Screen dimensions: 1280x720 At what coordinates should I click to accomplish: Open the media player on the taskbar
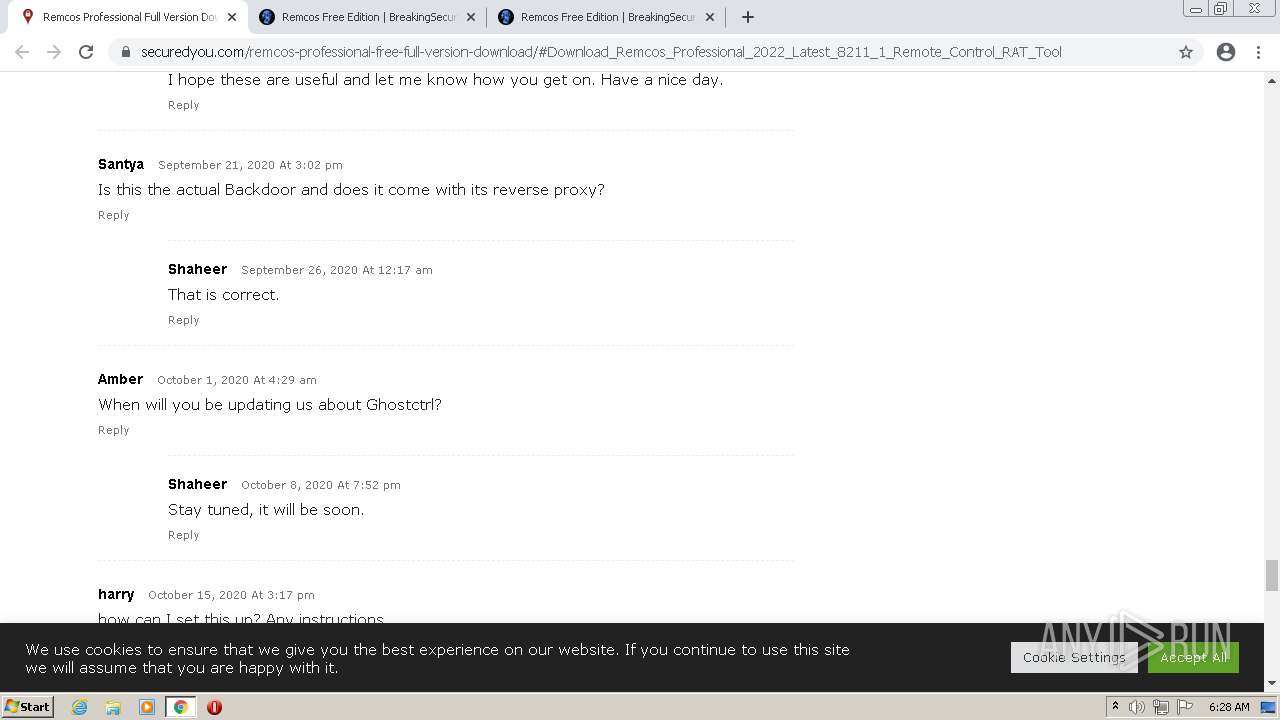point(147,707)
